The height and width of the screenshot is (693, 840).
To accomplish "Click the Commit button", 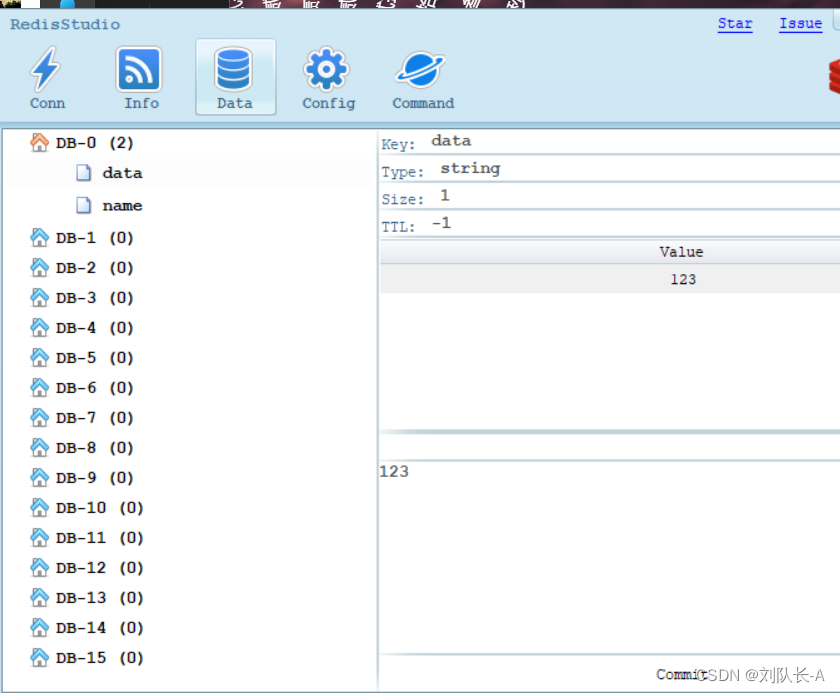I will coord(678,674).
